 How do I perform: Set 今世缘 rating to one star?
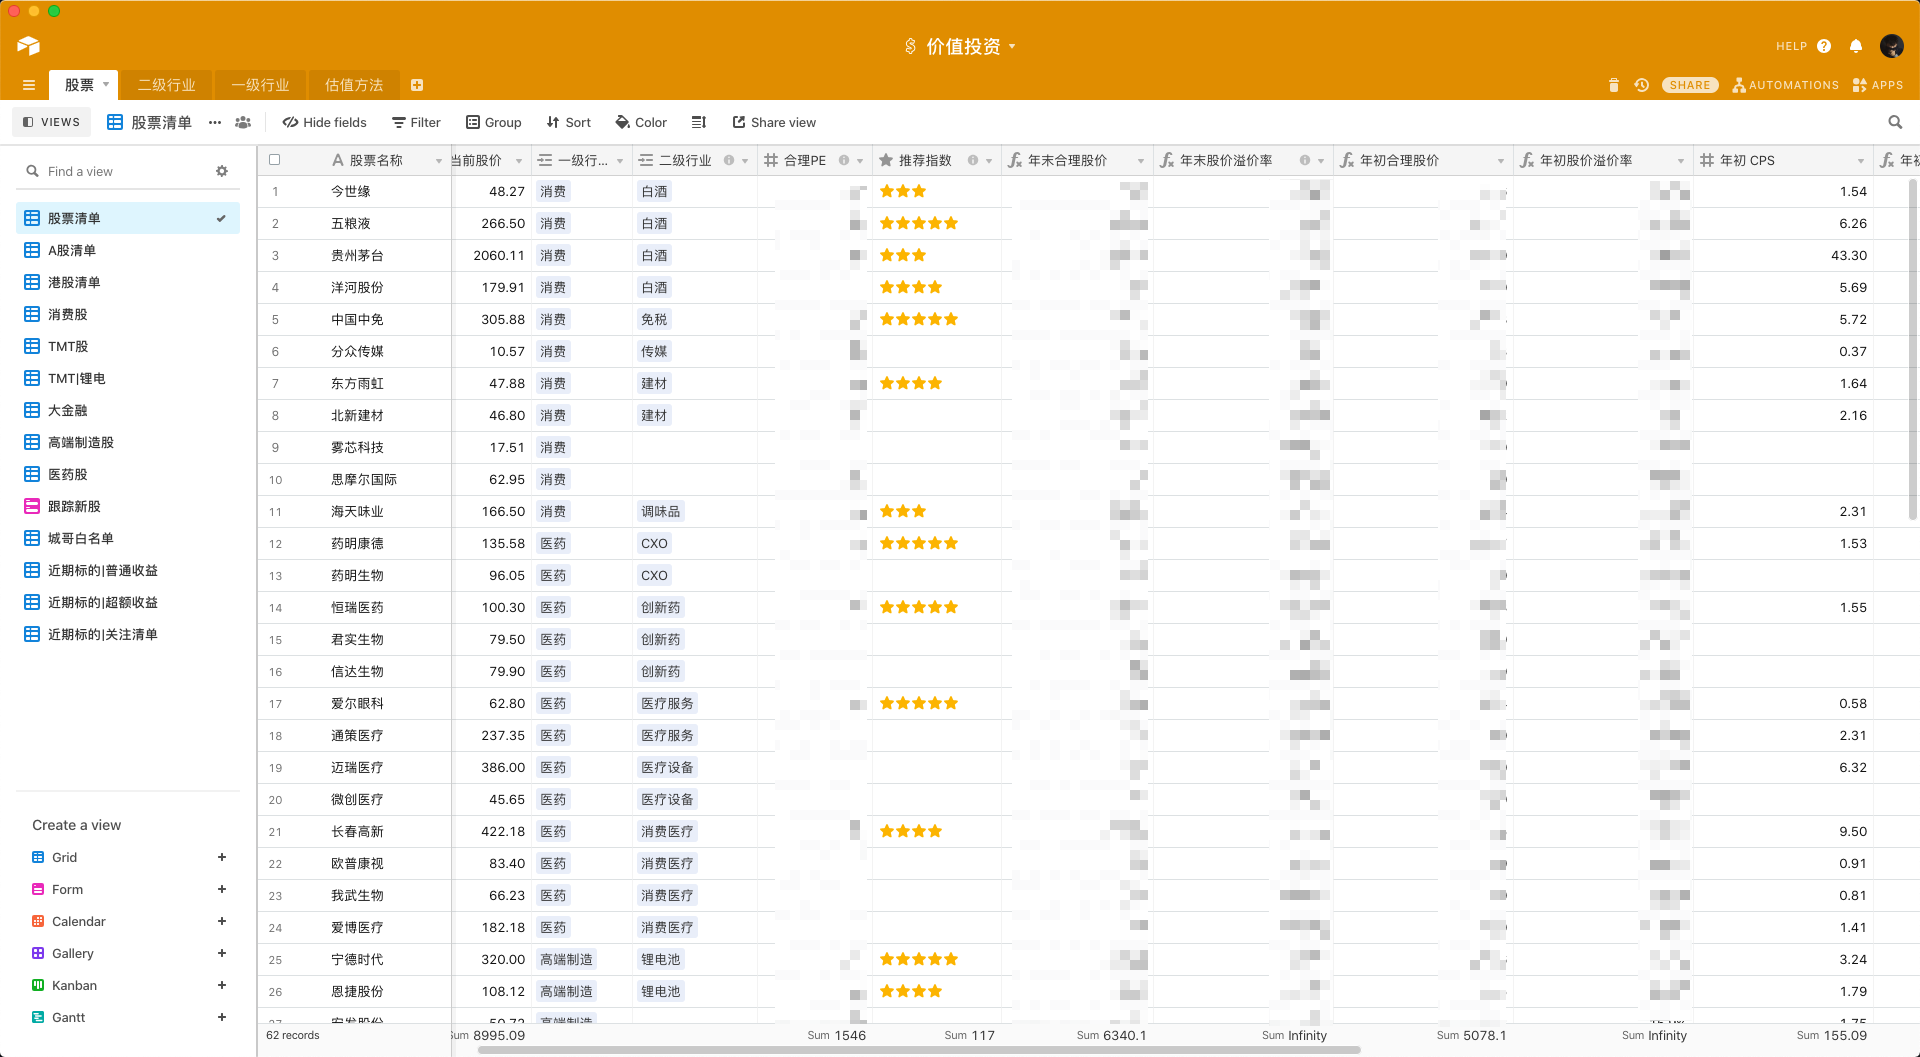[887, 192]
